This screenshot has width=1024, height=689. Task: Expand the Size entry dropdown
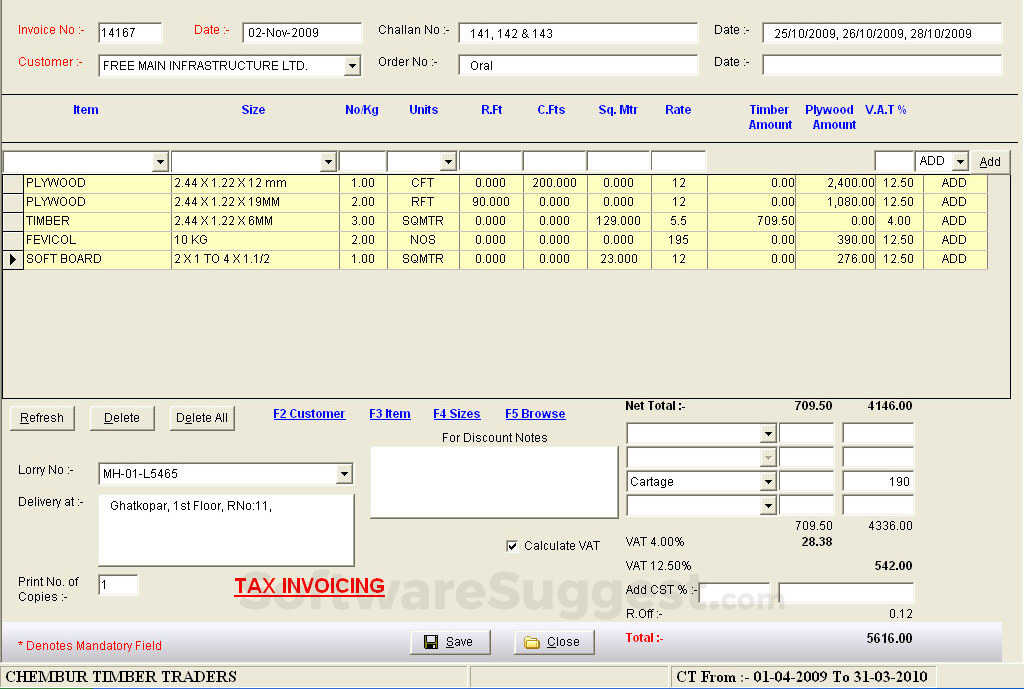(328, 162)
